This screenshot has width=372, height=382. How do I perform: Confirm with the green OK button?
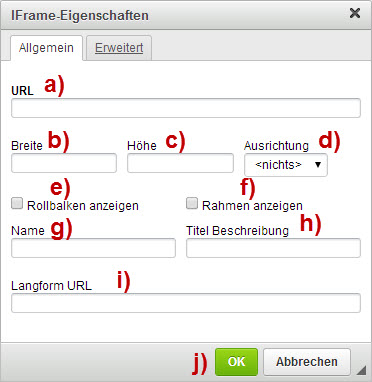click(x=236, y=362)
